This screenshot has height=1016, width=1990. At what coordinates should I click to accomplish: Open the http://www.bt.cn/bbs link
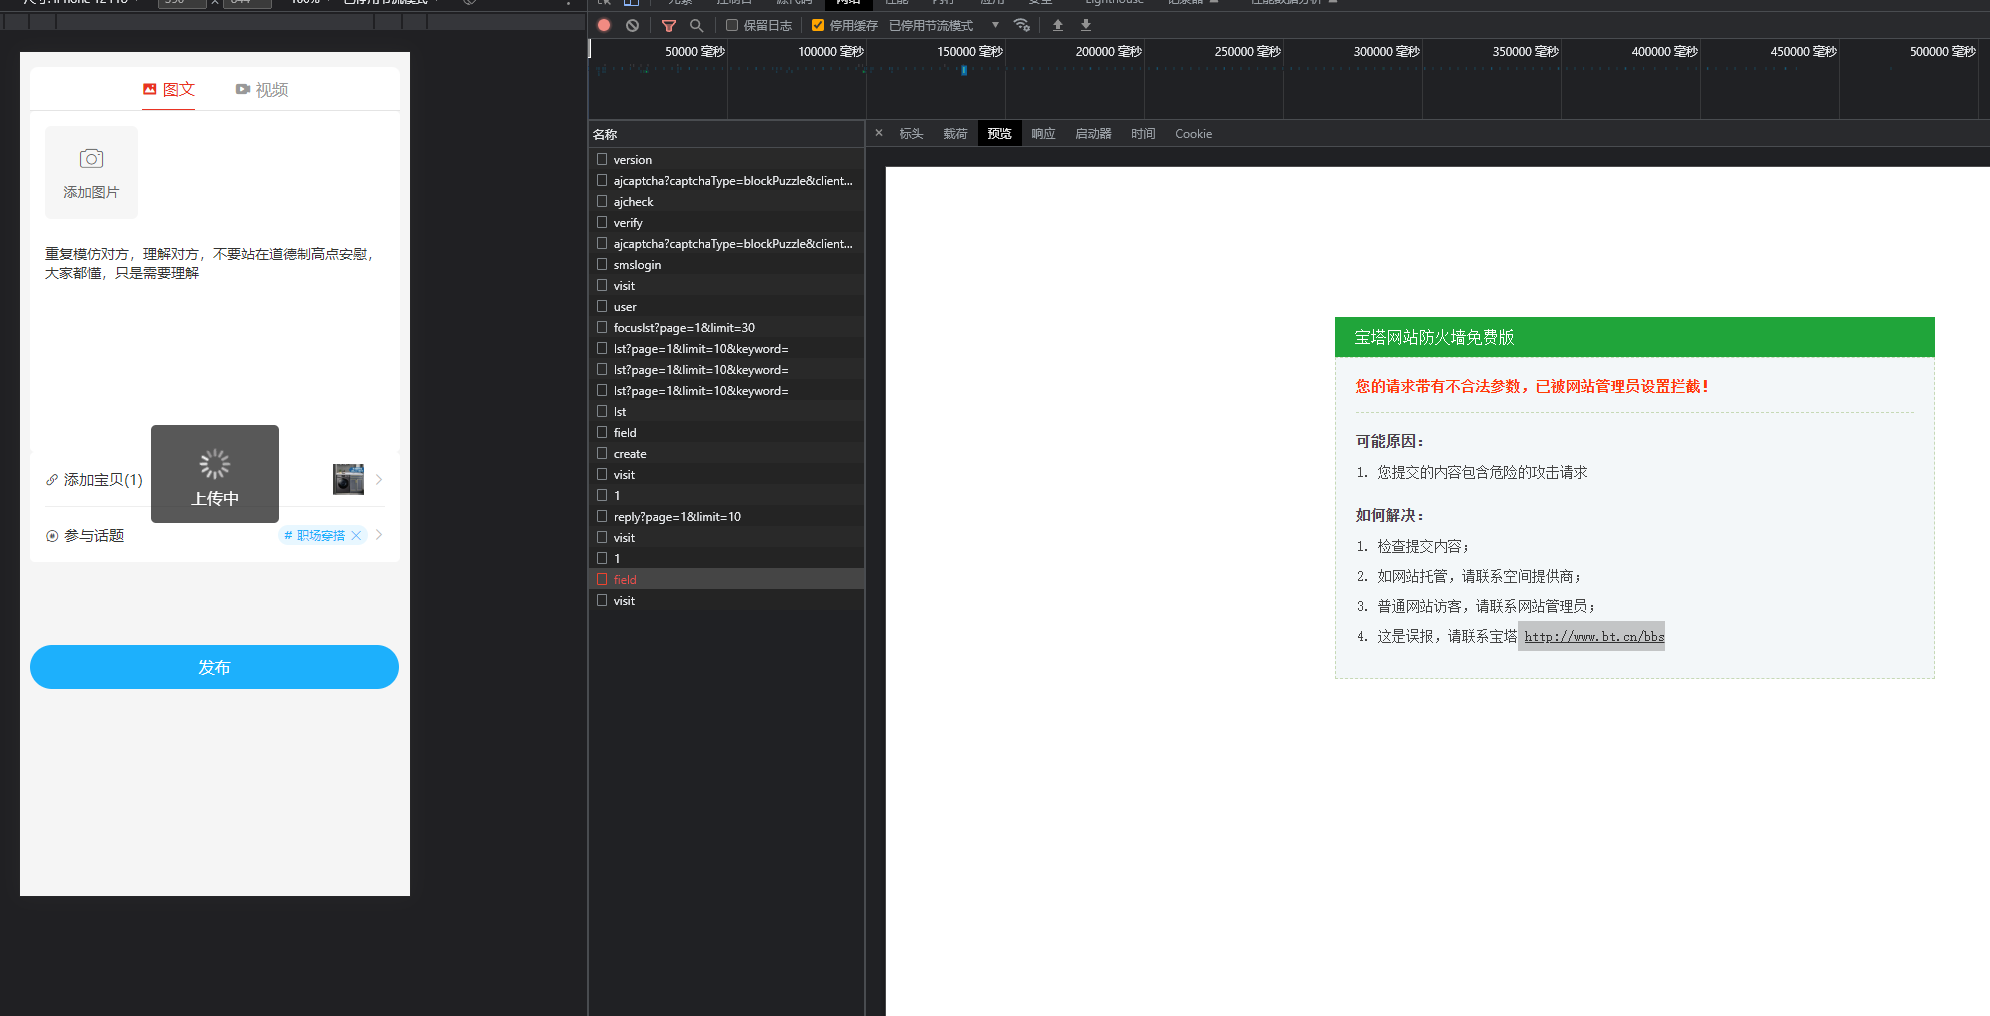tap(1594, 636)
